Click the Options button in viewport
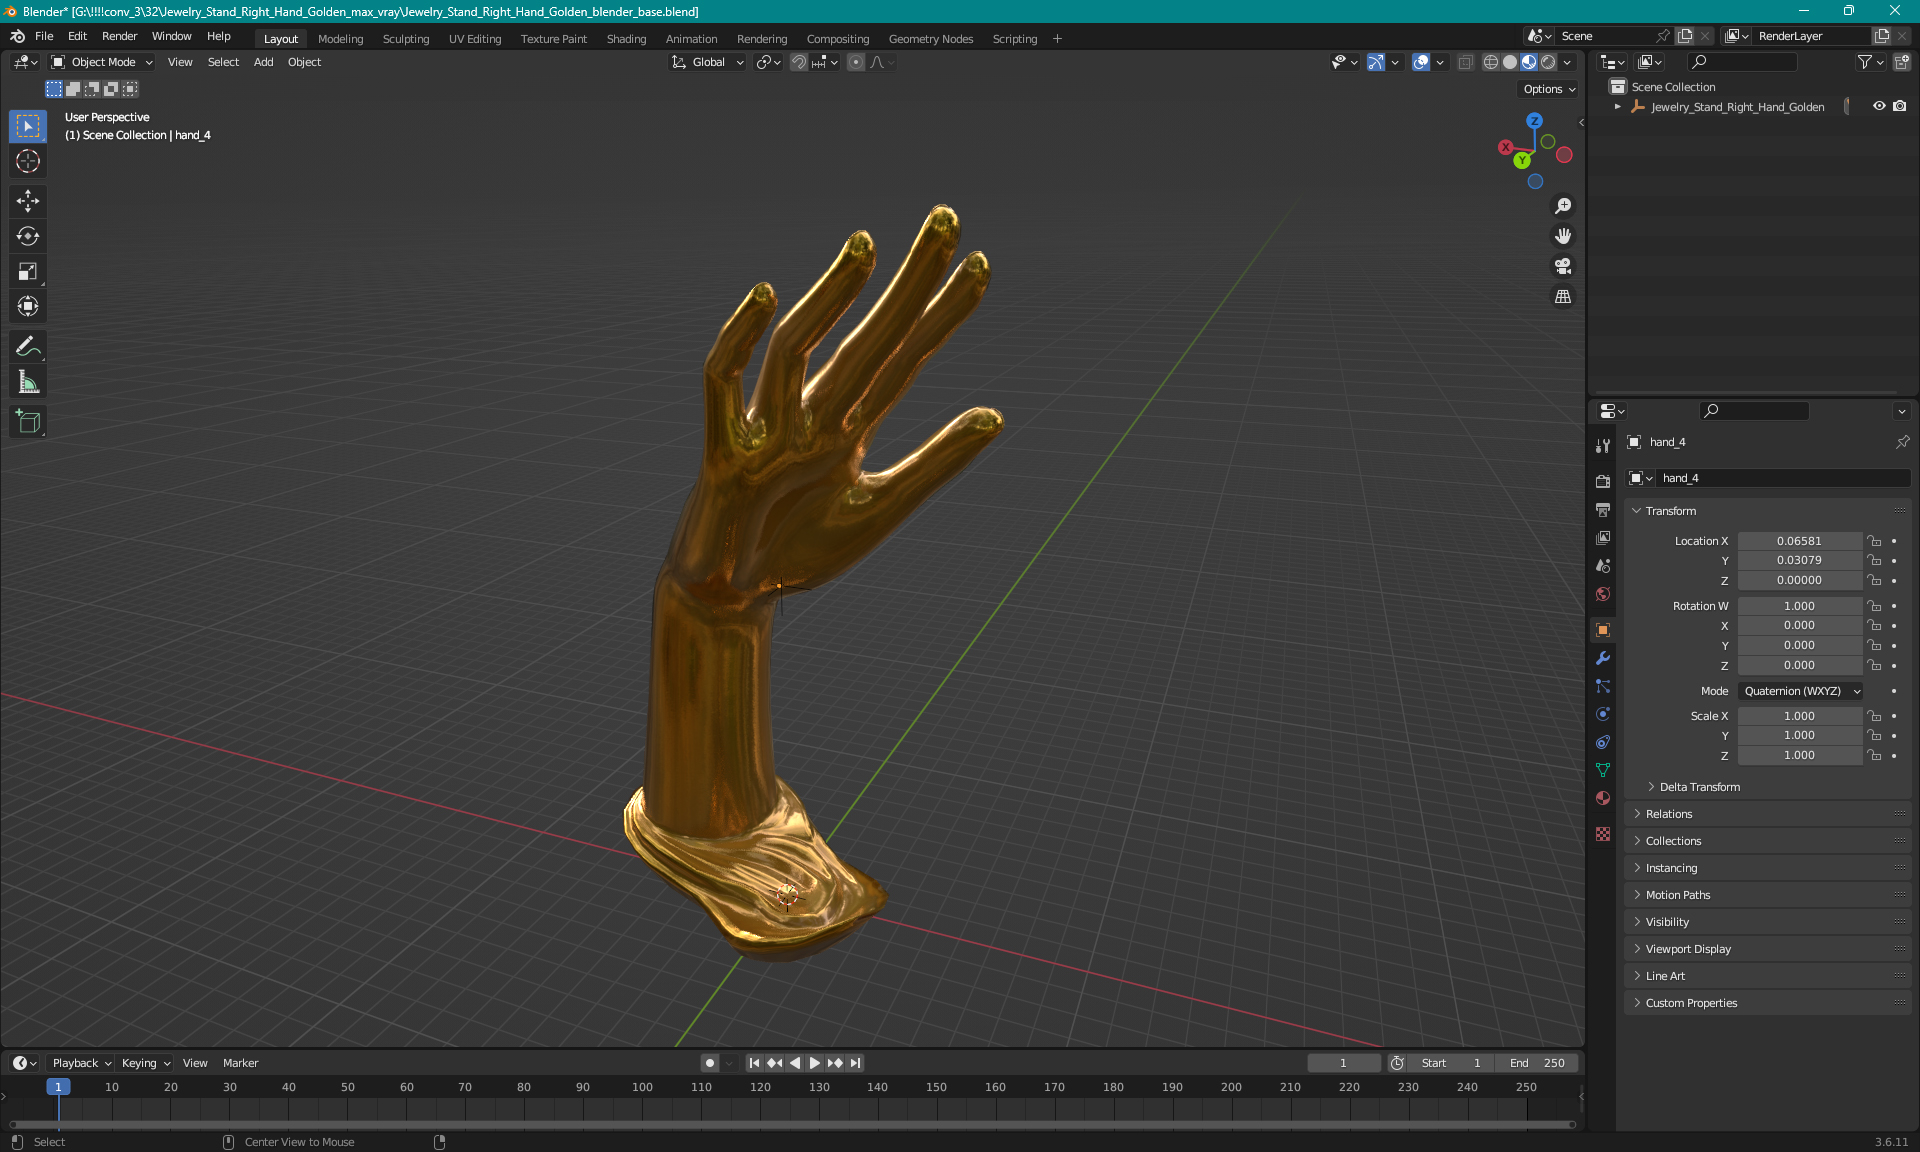Image resolution: width=1920 pixels, height=1152 pixels. pos(1548,89)
